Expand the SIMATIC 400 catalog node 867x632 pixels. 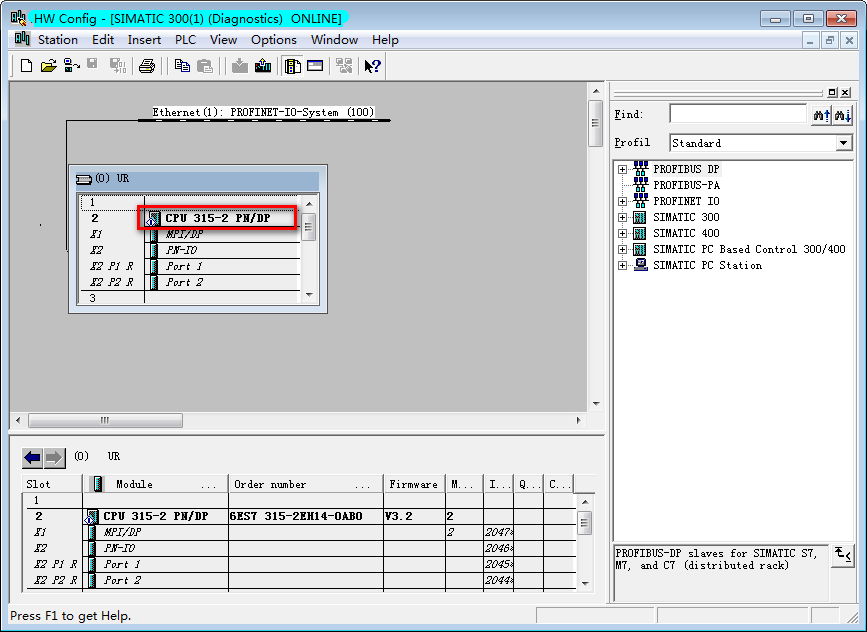click(x=623, y=233)
